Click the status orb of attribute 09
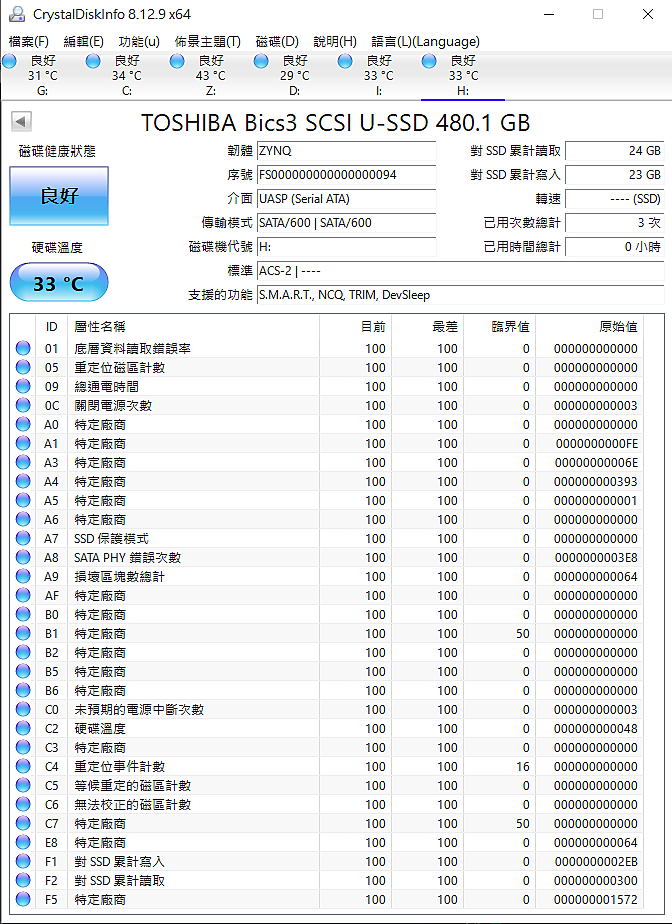672x924 pixels. (23, 386)
